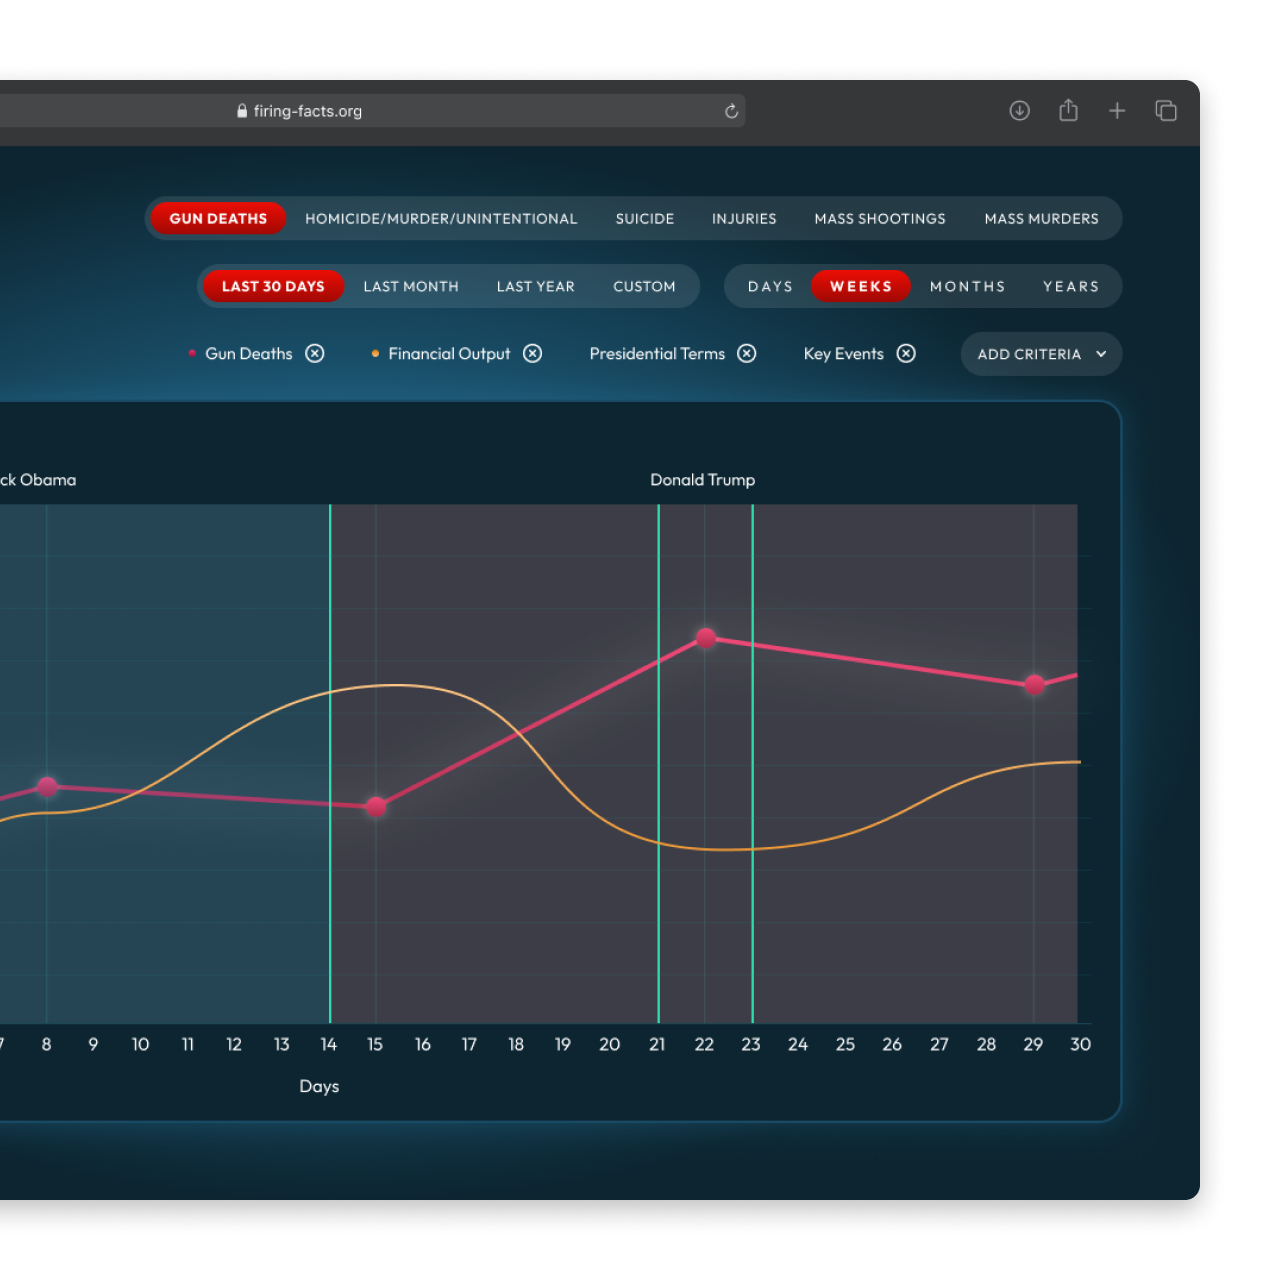Viewport: 1280px width, 1280px height.
Task: Switch to the Suicide category tab
Action: click(x=645, y=219)
